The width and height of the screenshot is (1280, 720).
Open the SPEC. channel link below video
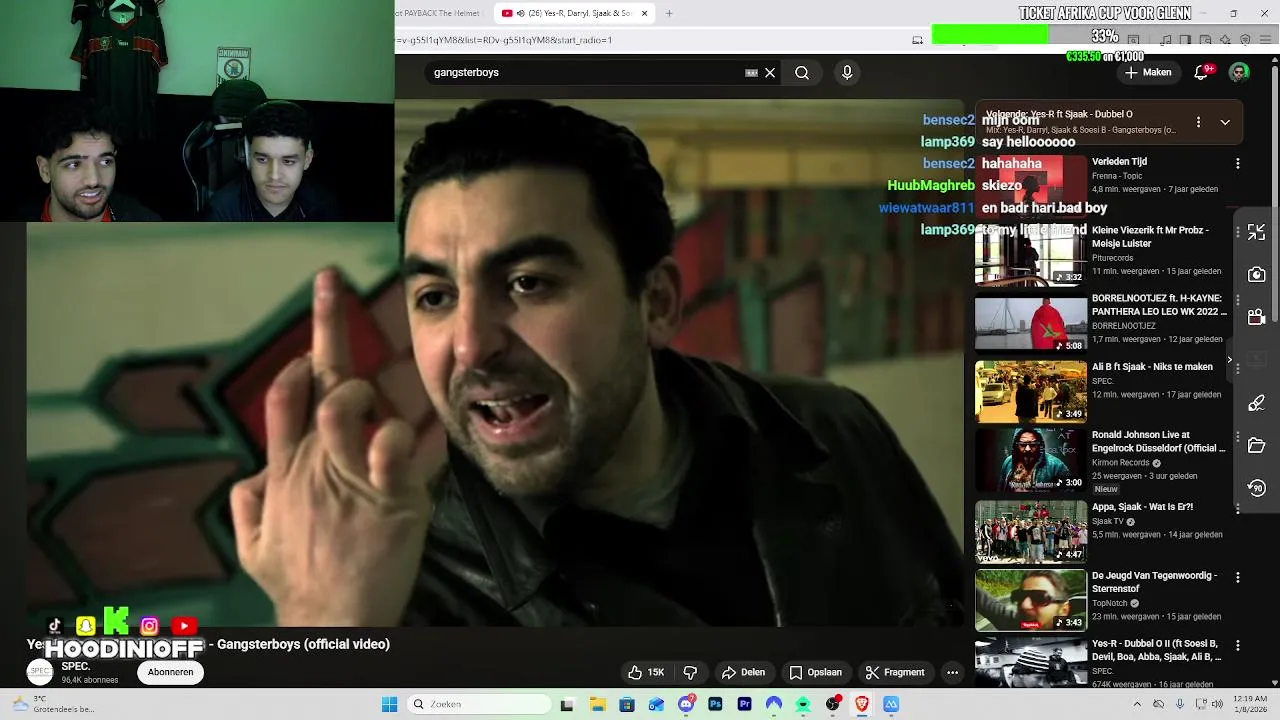click(x=76, y=666)
